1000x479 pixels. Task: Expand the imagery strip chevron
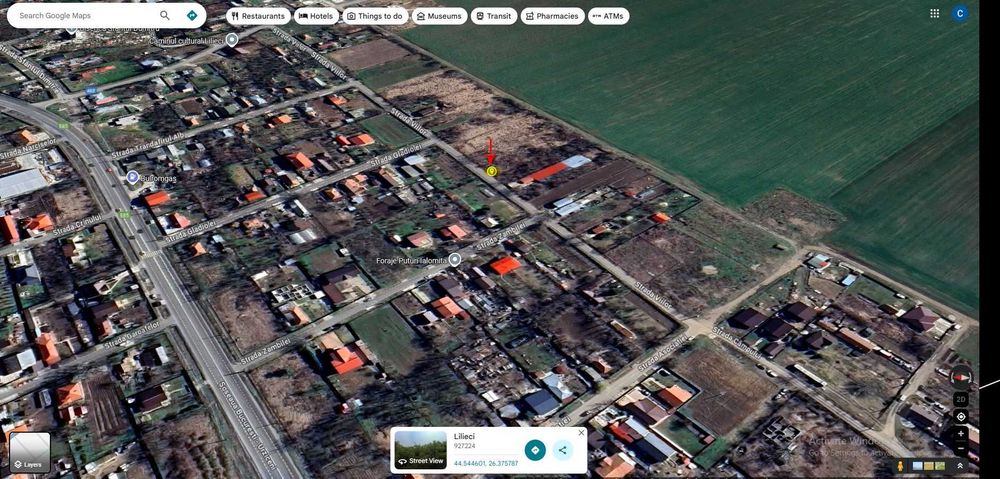(960, 466)
